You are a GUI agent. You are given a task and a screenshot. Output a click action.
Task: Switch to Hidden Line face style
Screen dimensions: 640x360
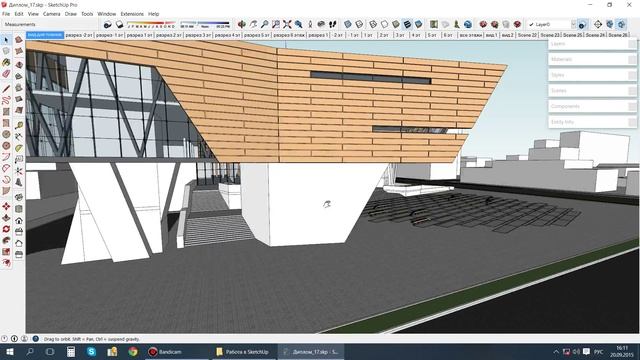[384, 24]
